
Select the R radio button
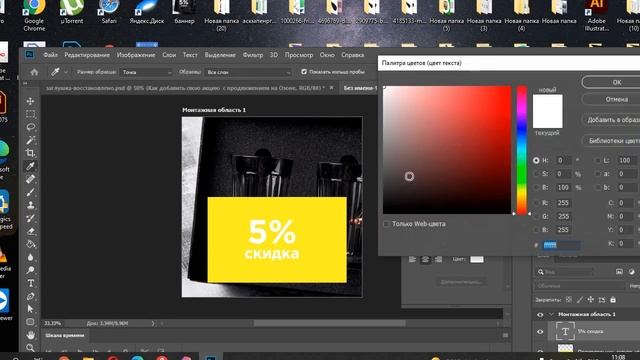point(536,203)
